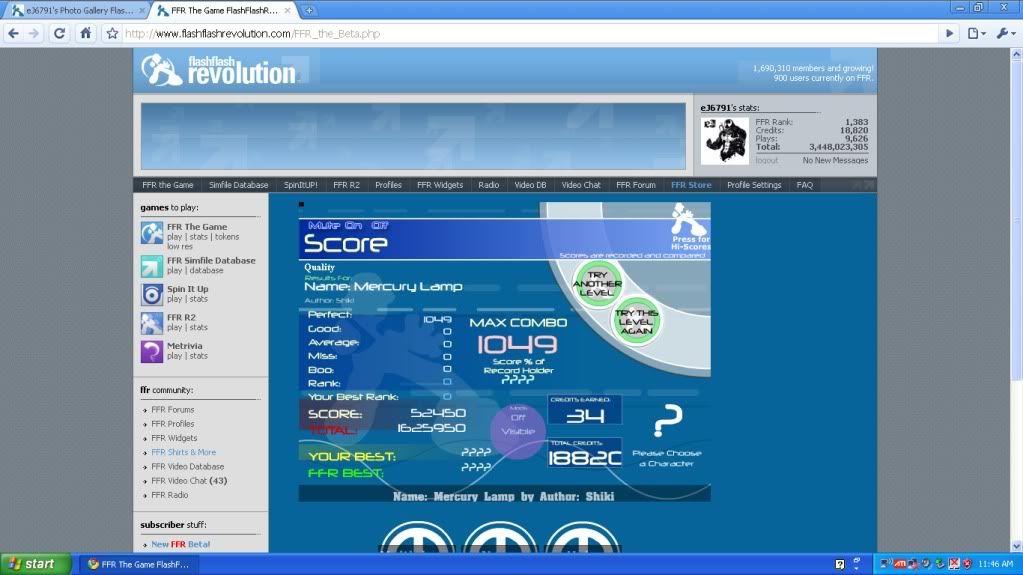Click the browser Home icon
Viewport: 1023px width, 575px height.
[x=86, y=33]
